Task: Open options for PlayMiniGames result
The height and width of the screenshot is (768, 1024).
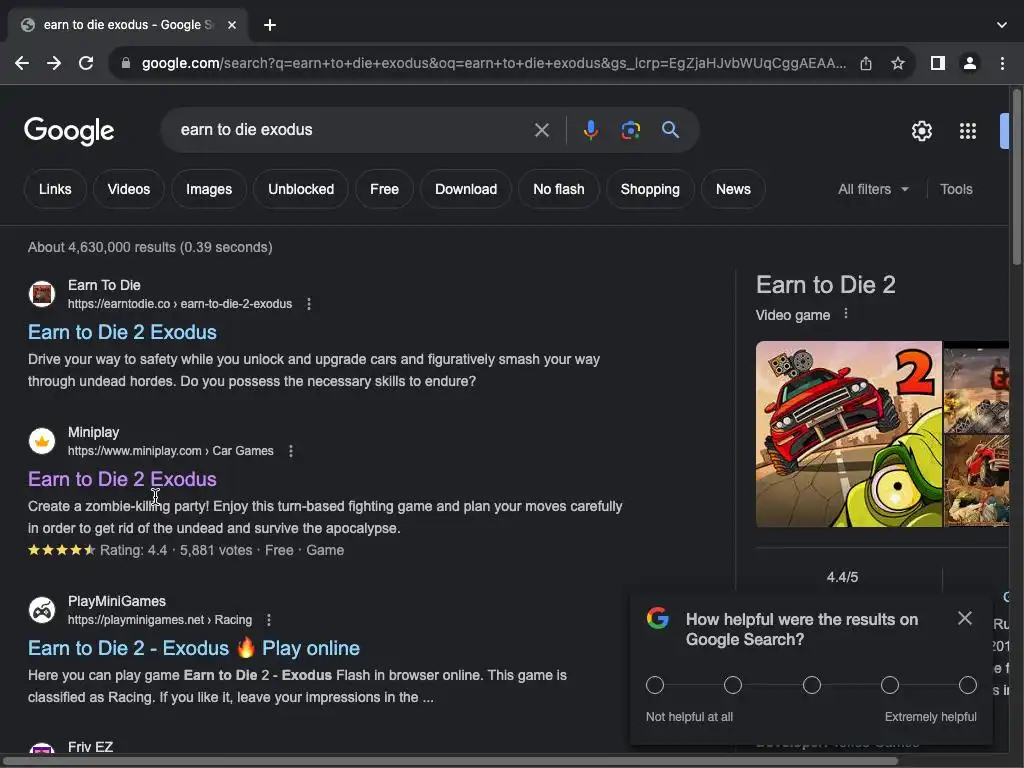Action: [268, 620]
